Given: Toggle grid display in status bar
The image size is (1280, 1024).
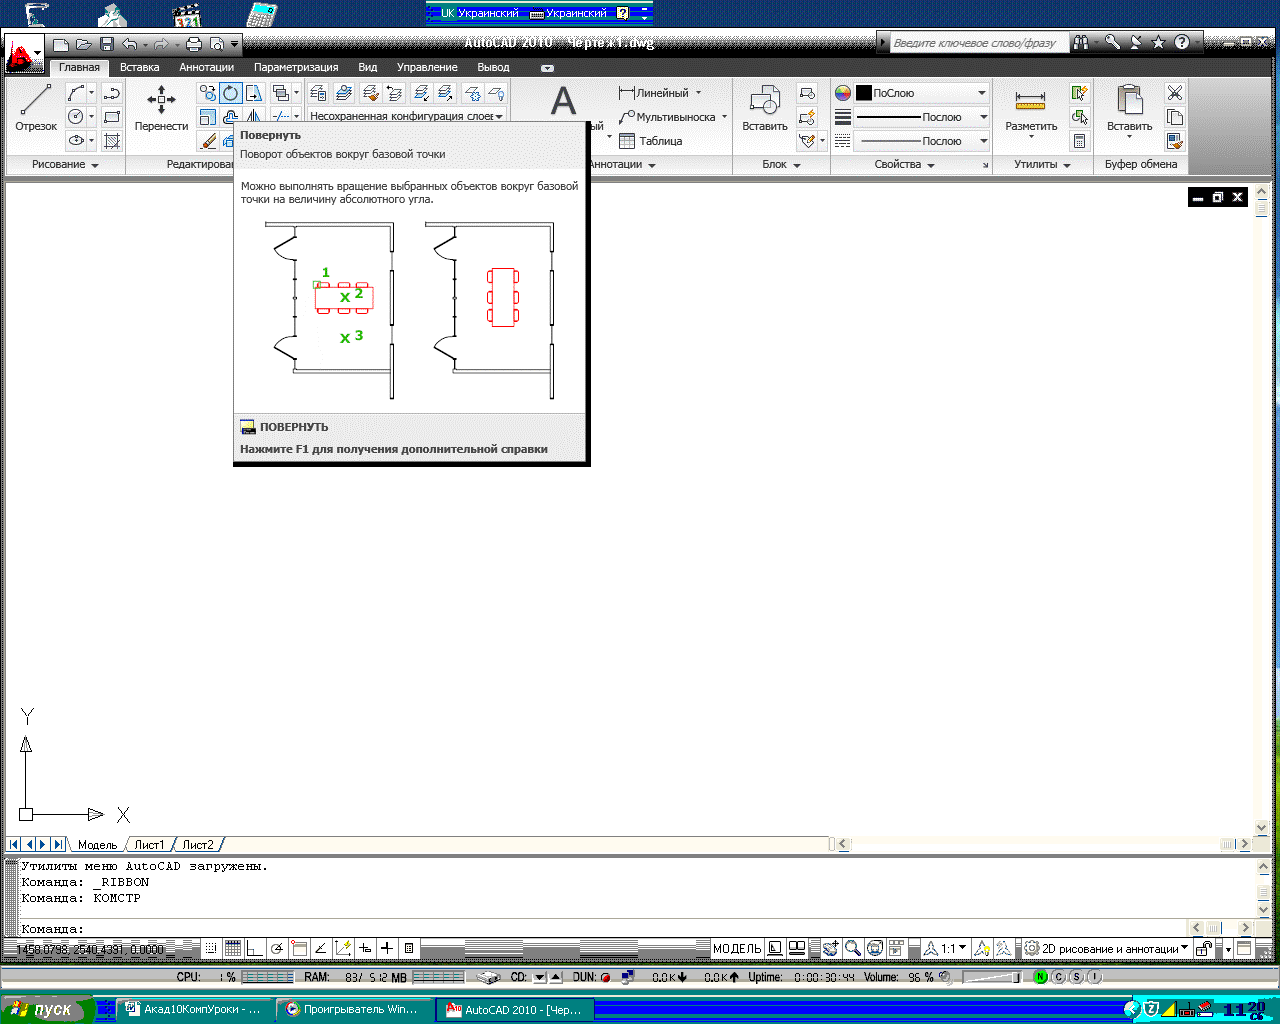Looking at the screenshot, I should (x=233, y=948).
